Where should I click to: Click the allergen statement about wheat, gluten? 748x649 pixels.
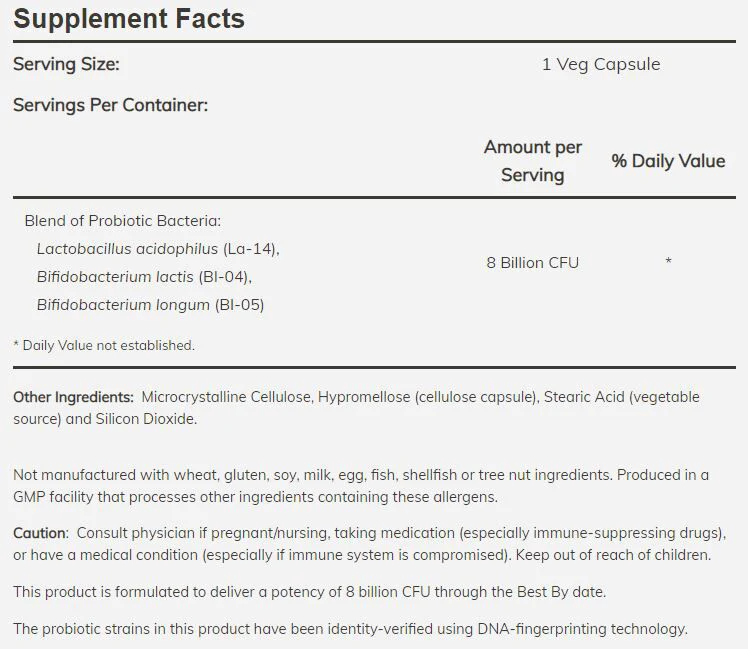click(x=361, y=486)
